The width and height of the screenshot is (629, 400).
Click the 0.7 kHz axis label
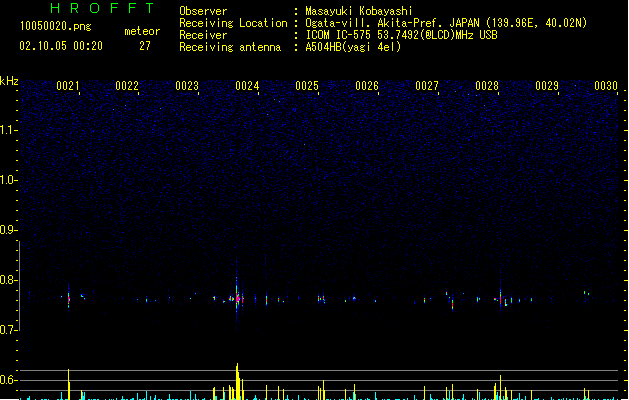[x=8, y=330]
